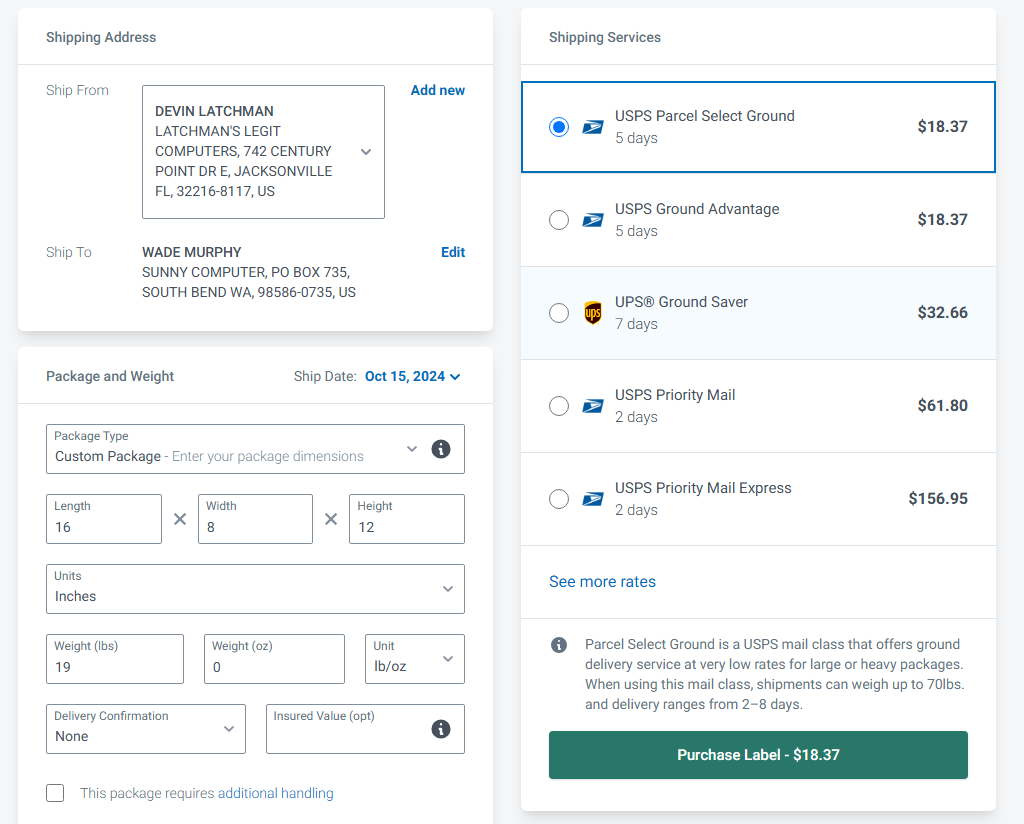Select USPS Priority Mail radio button
The image size is (1024, 824).
[x=559, y=406]
